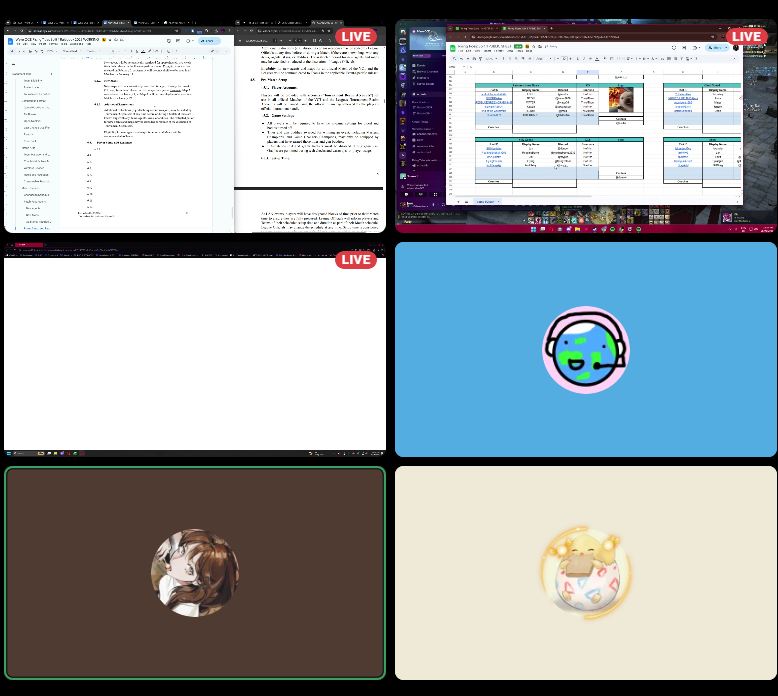778x696 pixels.
Task: Open version history icon in the Google Docs header
Action: pyautogui.click(x=169, y=41)
